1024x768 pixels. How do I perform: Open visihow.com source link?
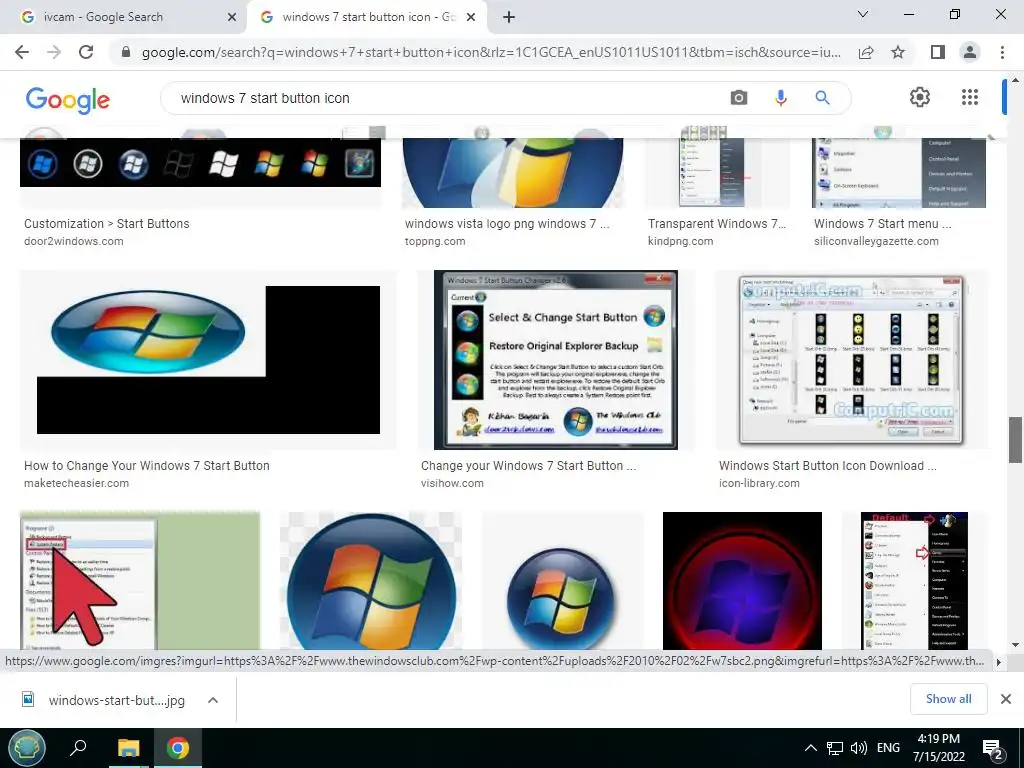pyautogui.click(x=453, y=483)
